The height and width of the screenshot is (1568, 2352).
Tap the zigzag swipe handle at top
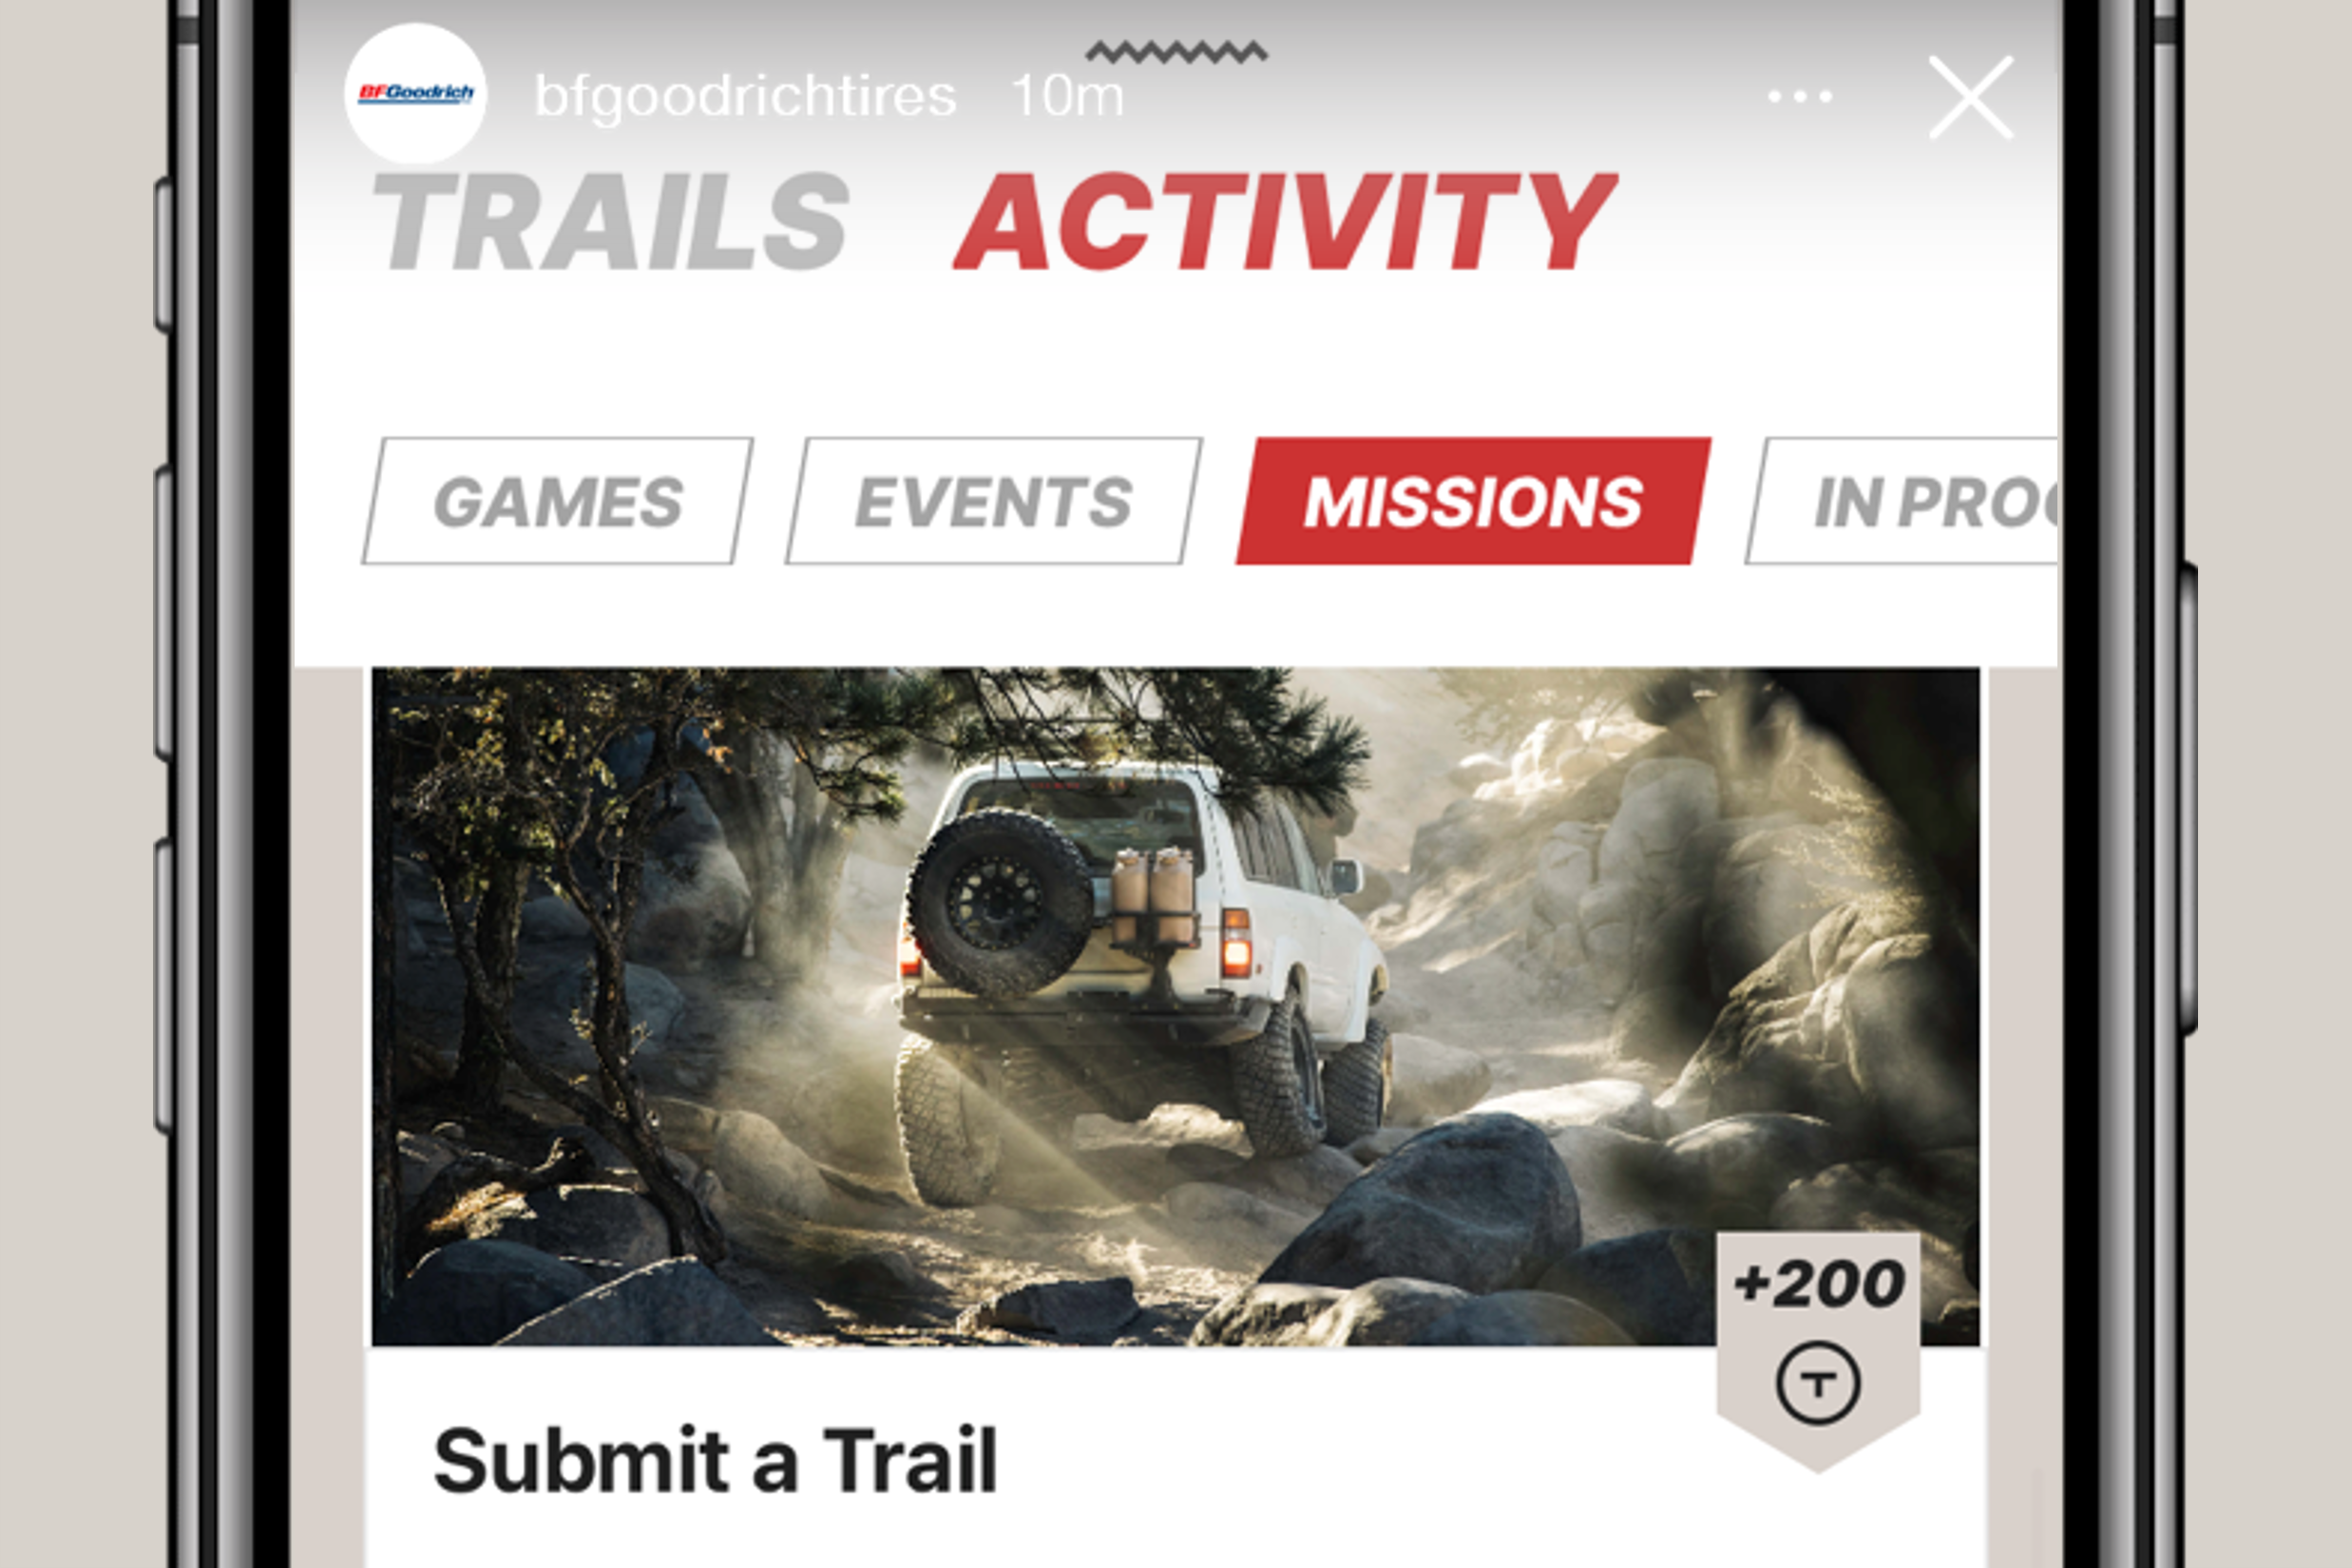(1177, 51)
